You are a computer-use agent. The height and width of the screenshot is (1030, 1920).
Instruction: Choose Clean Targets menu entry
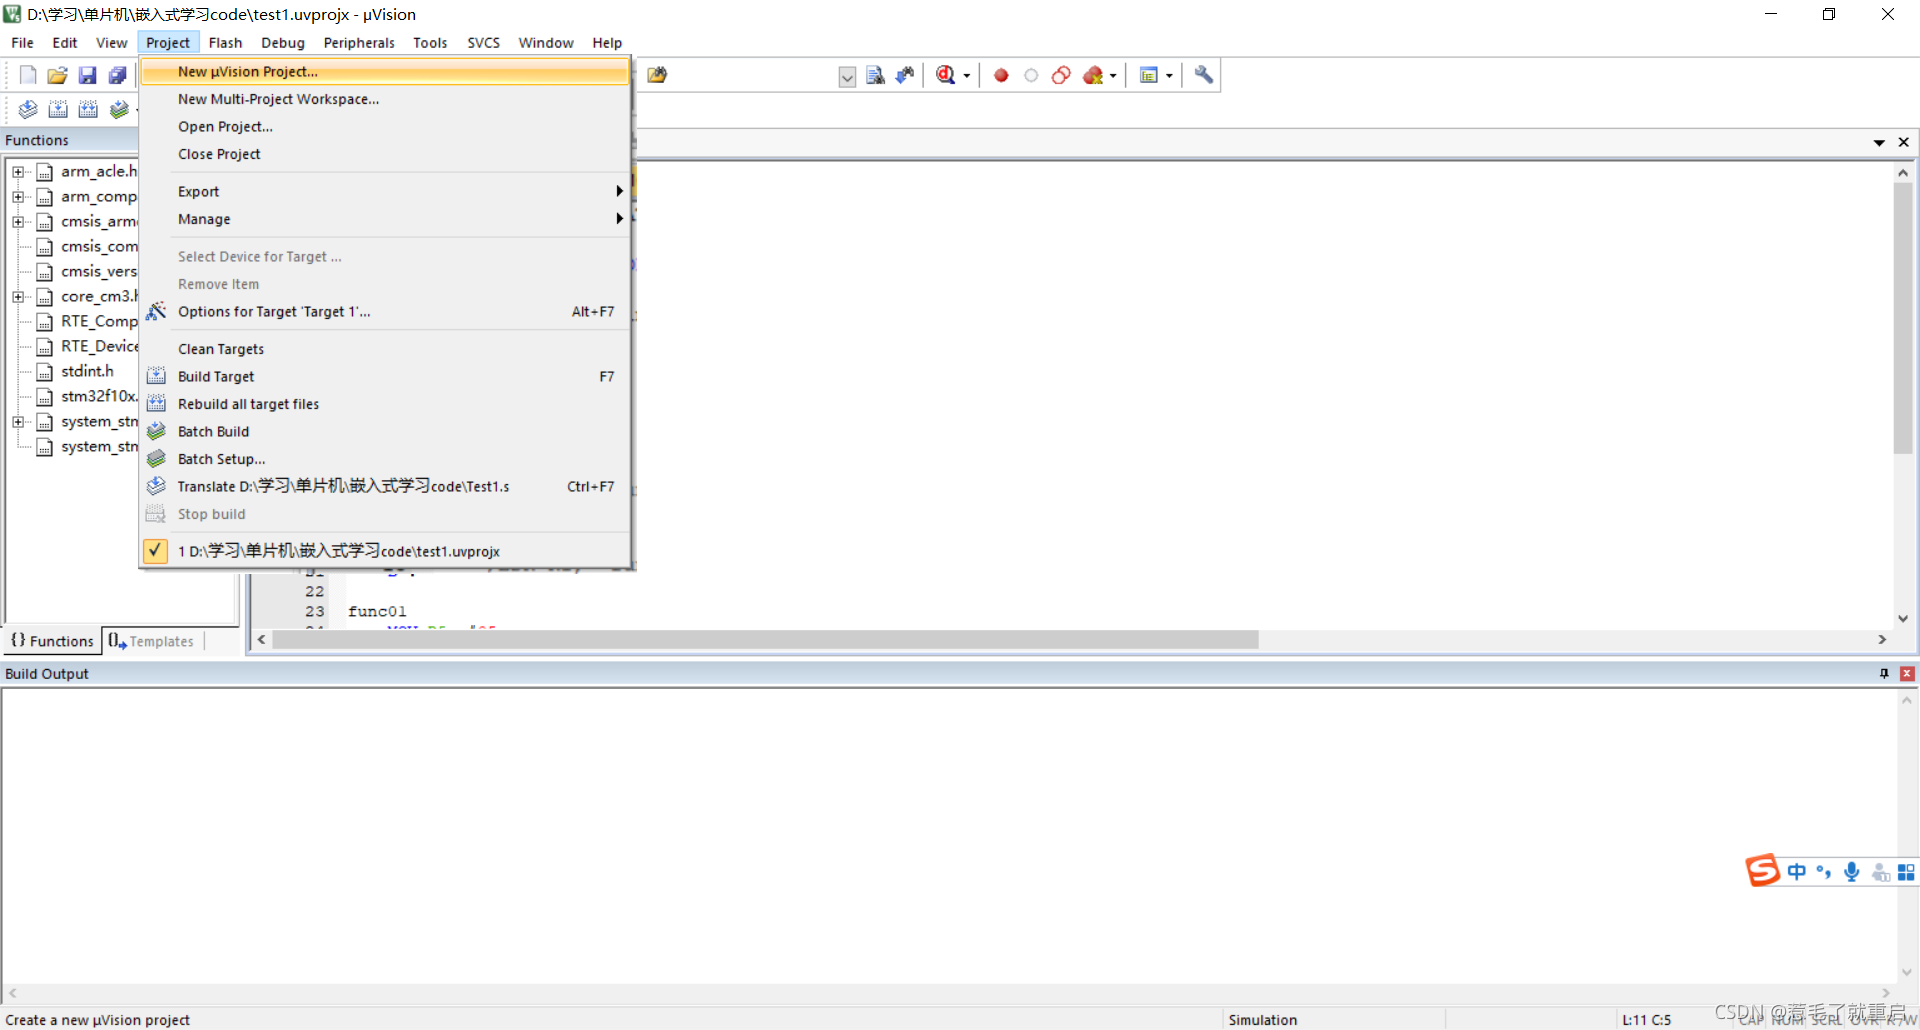385,349
